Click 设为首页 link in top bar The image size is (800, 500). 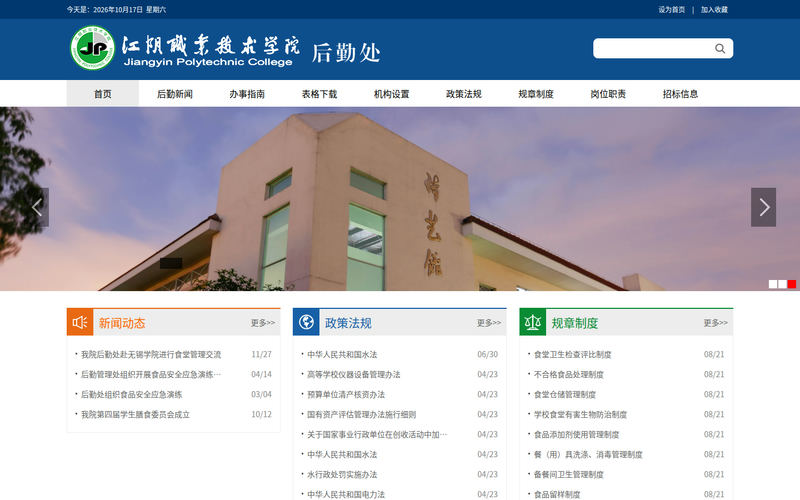(671, 10)
